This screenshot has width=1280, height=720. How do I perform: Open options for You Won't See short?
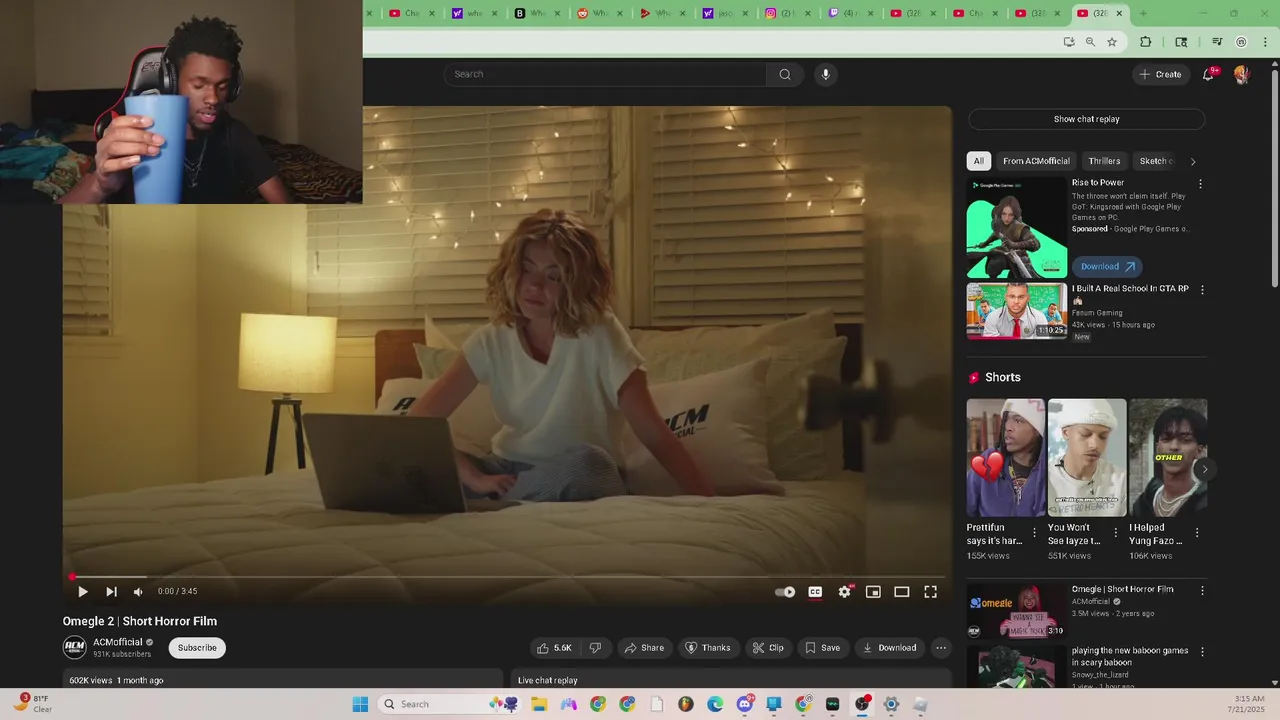coord(1116,533)
